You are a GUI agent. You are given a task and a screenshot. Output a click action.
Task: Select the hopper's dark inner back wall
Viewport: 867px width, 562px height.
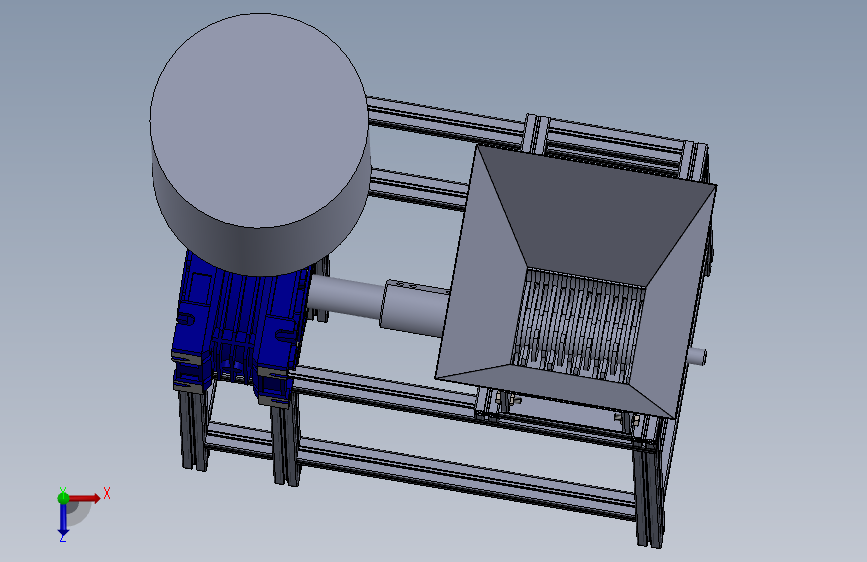(597, 216)
